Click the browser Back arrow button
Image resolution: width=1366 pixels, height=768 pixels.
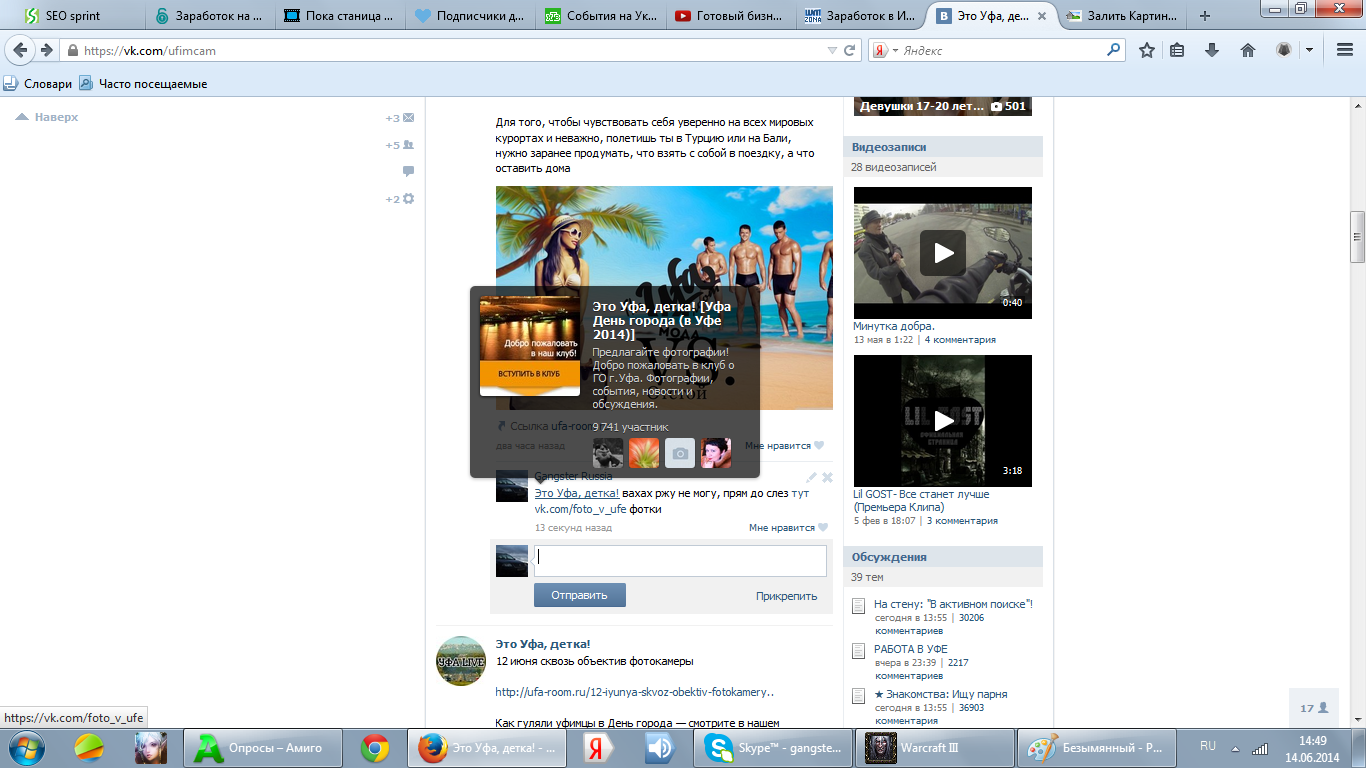coord(20,50)
